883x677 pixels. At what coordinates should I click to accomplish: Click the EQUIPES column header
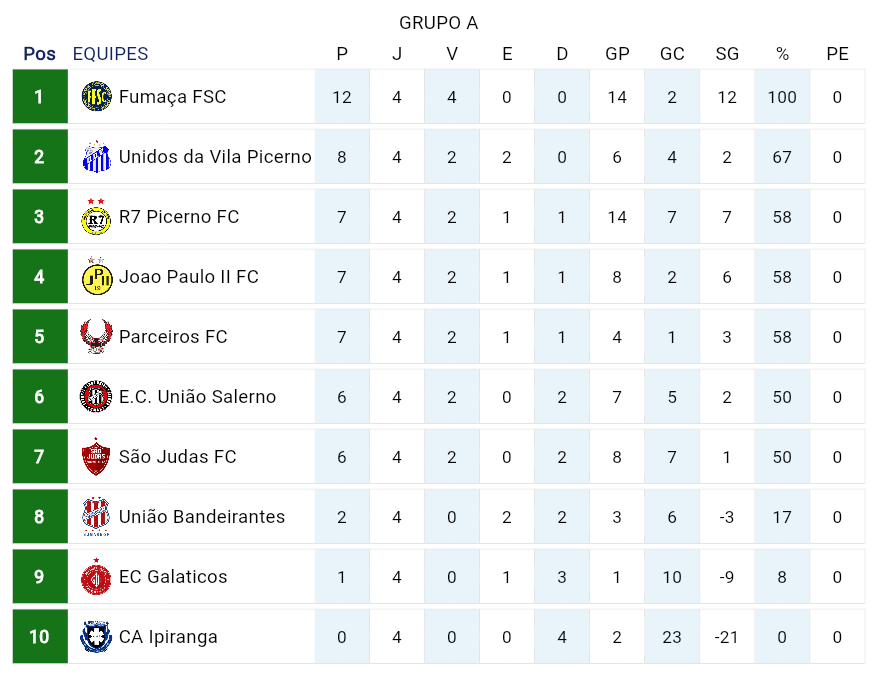click(x=110, y=54)
